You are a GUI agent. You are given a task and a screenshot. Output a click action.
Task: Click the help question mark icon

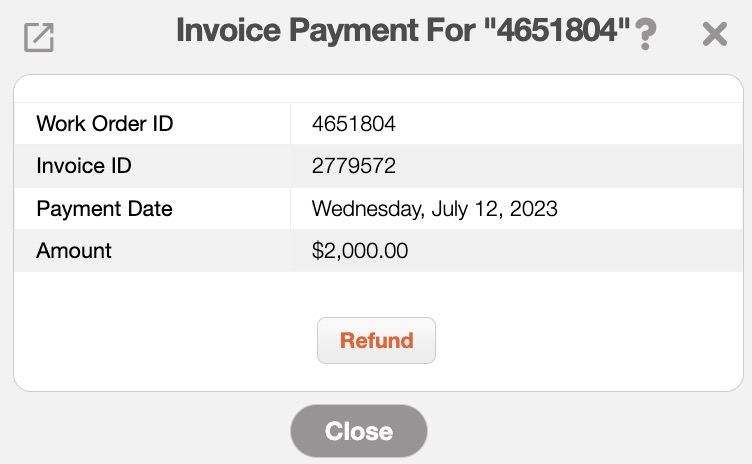pyautogui.click(x=646, y=35)
